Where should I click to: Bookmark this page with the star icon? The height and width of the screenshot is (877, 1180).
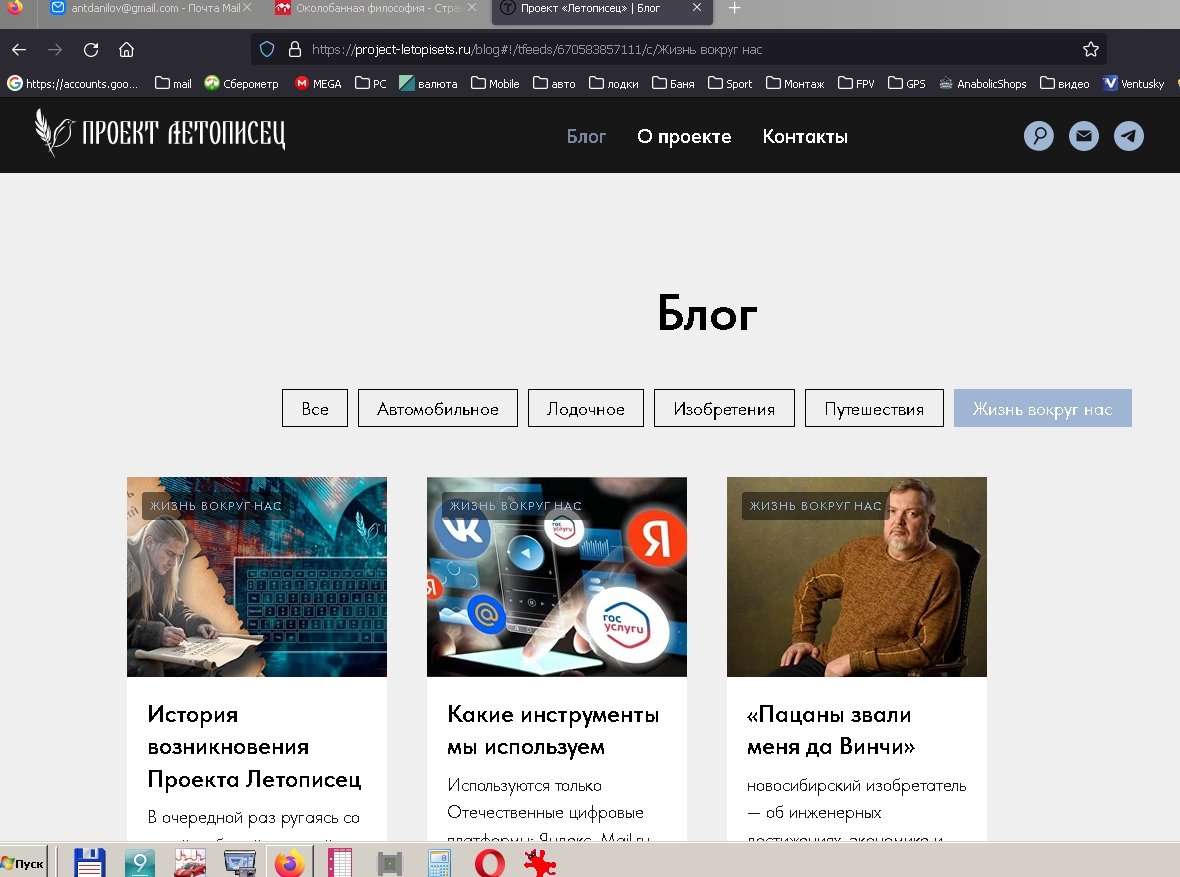coord(1090,49)
